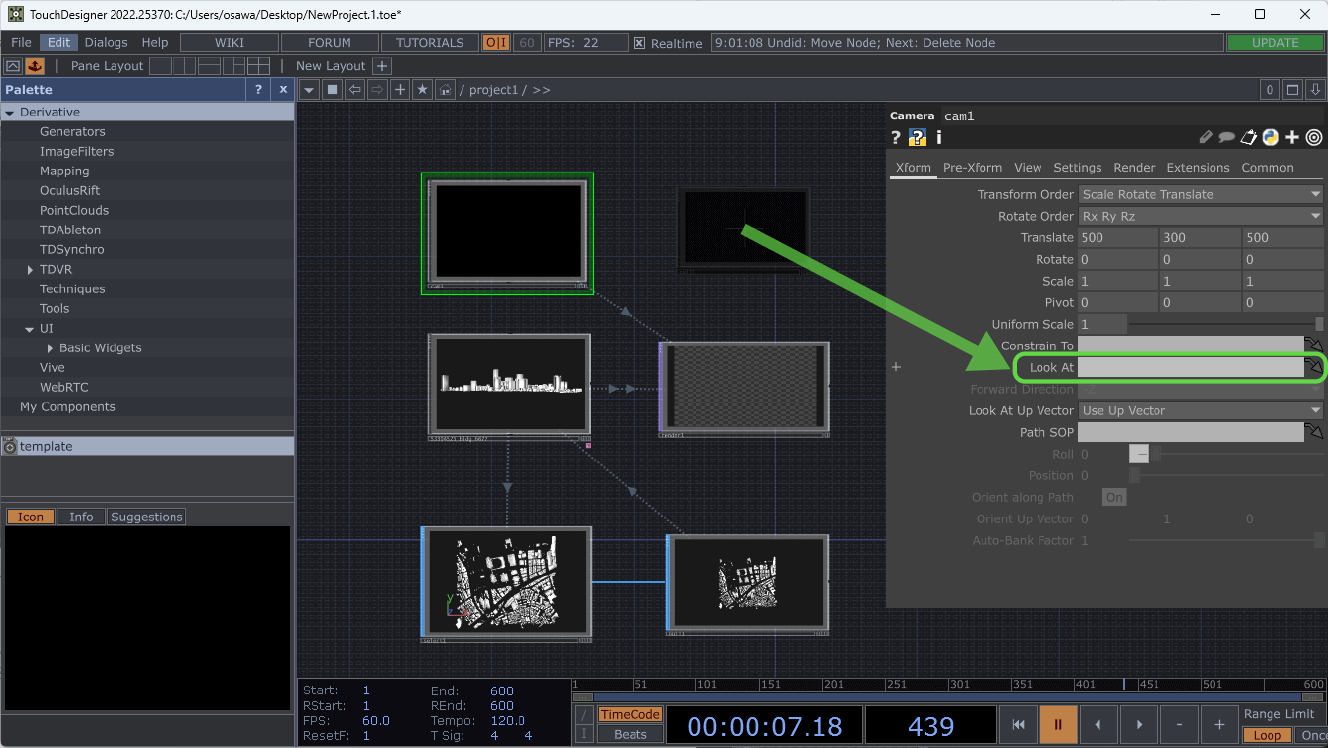Open the File menu
The height and width of the screenshot is (748, 1328).
tap(21, 43)
